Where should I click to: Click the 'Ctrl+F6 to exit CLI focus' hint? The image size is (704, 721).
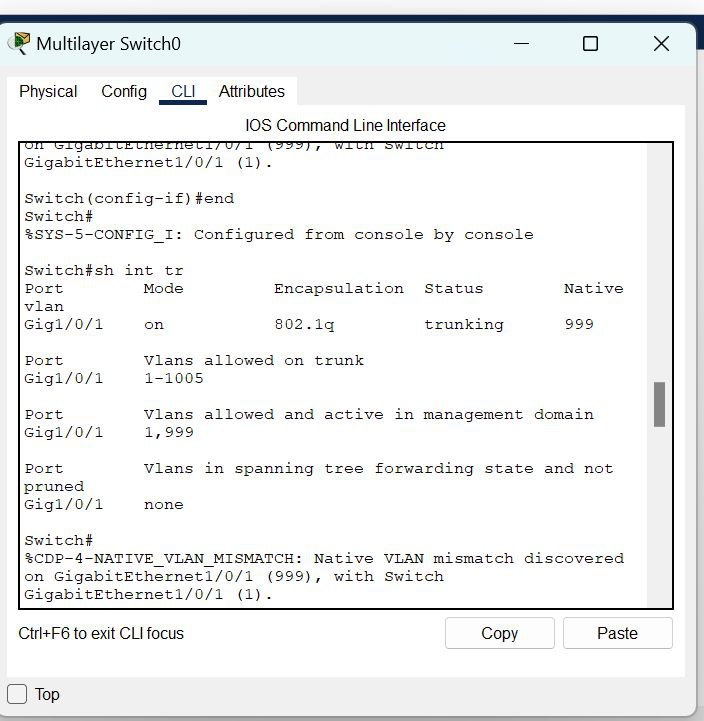(x=101, y=633)
